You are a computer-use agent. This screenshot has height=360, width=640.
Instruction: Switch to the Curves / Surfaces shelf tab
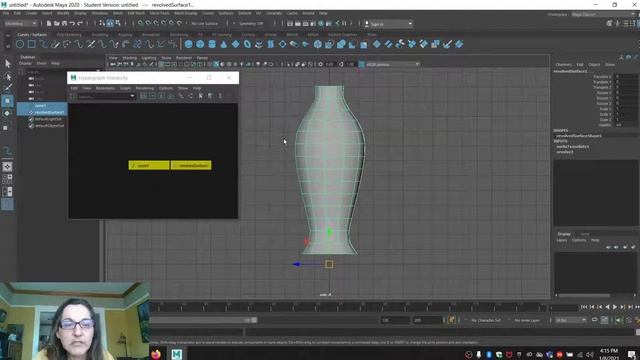coord(32,35)
